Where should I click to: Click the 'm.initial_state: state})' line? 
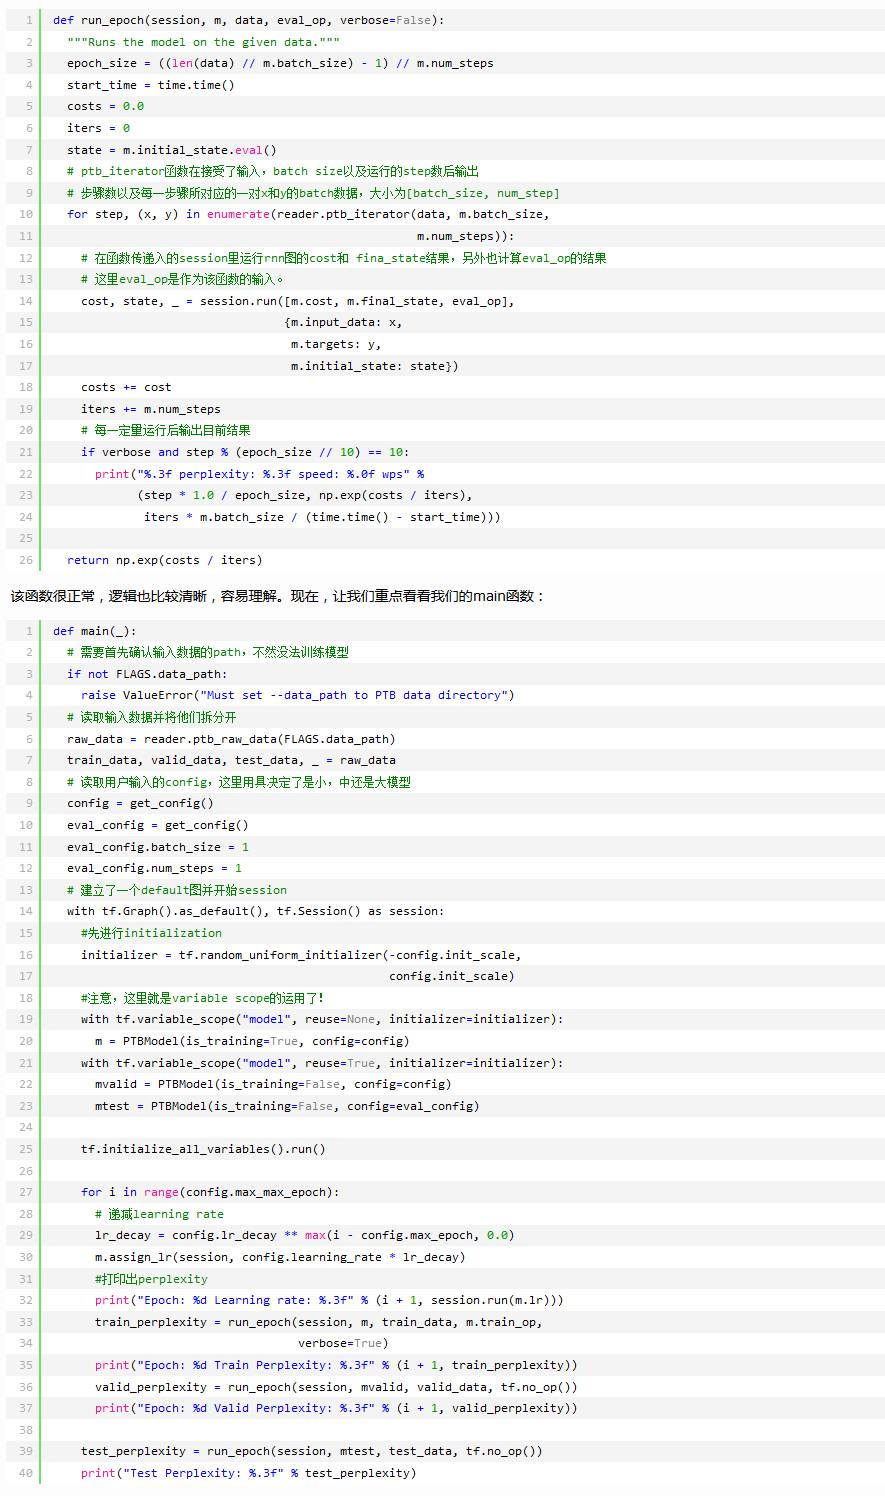tap(375, 366)
